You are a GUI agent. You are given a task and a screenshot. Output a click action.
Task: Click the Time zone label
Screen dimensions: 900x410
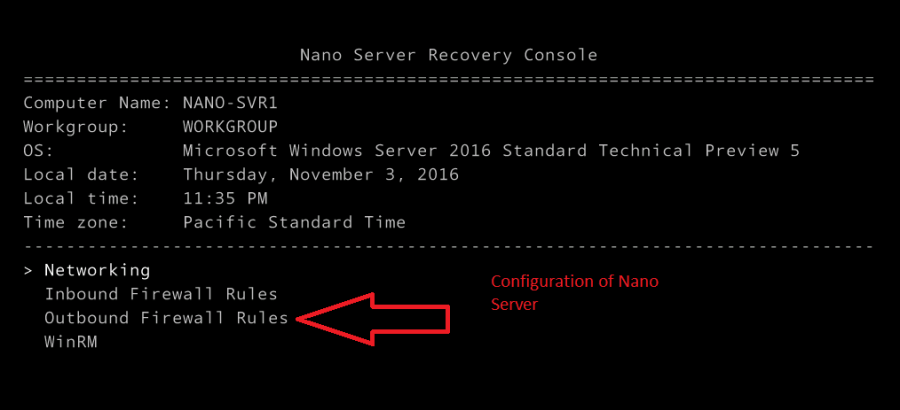pyautogui.click(x=76, y=222)
